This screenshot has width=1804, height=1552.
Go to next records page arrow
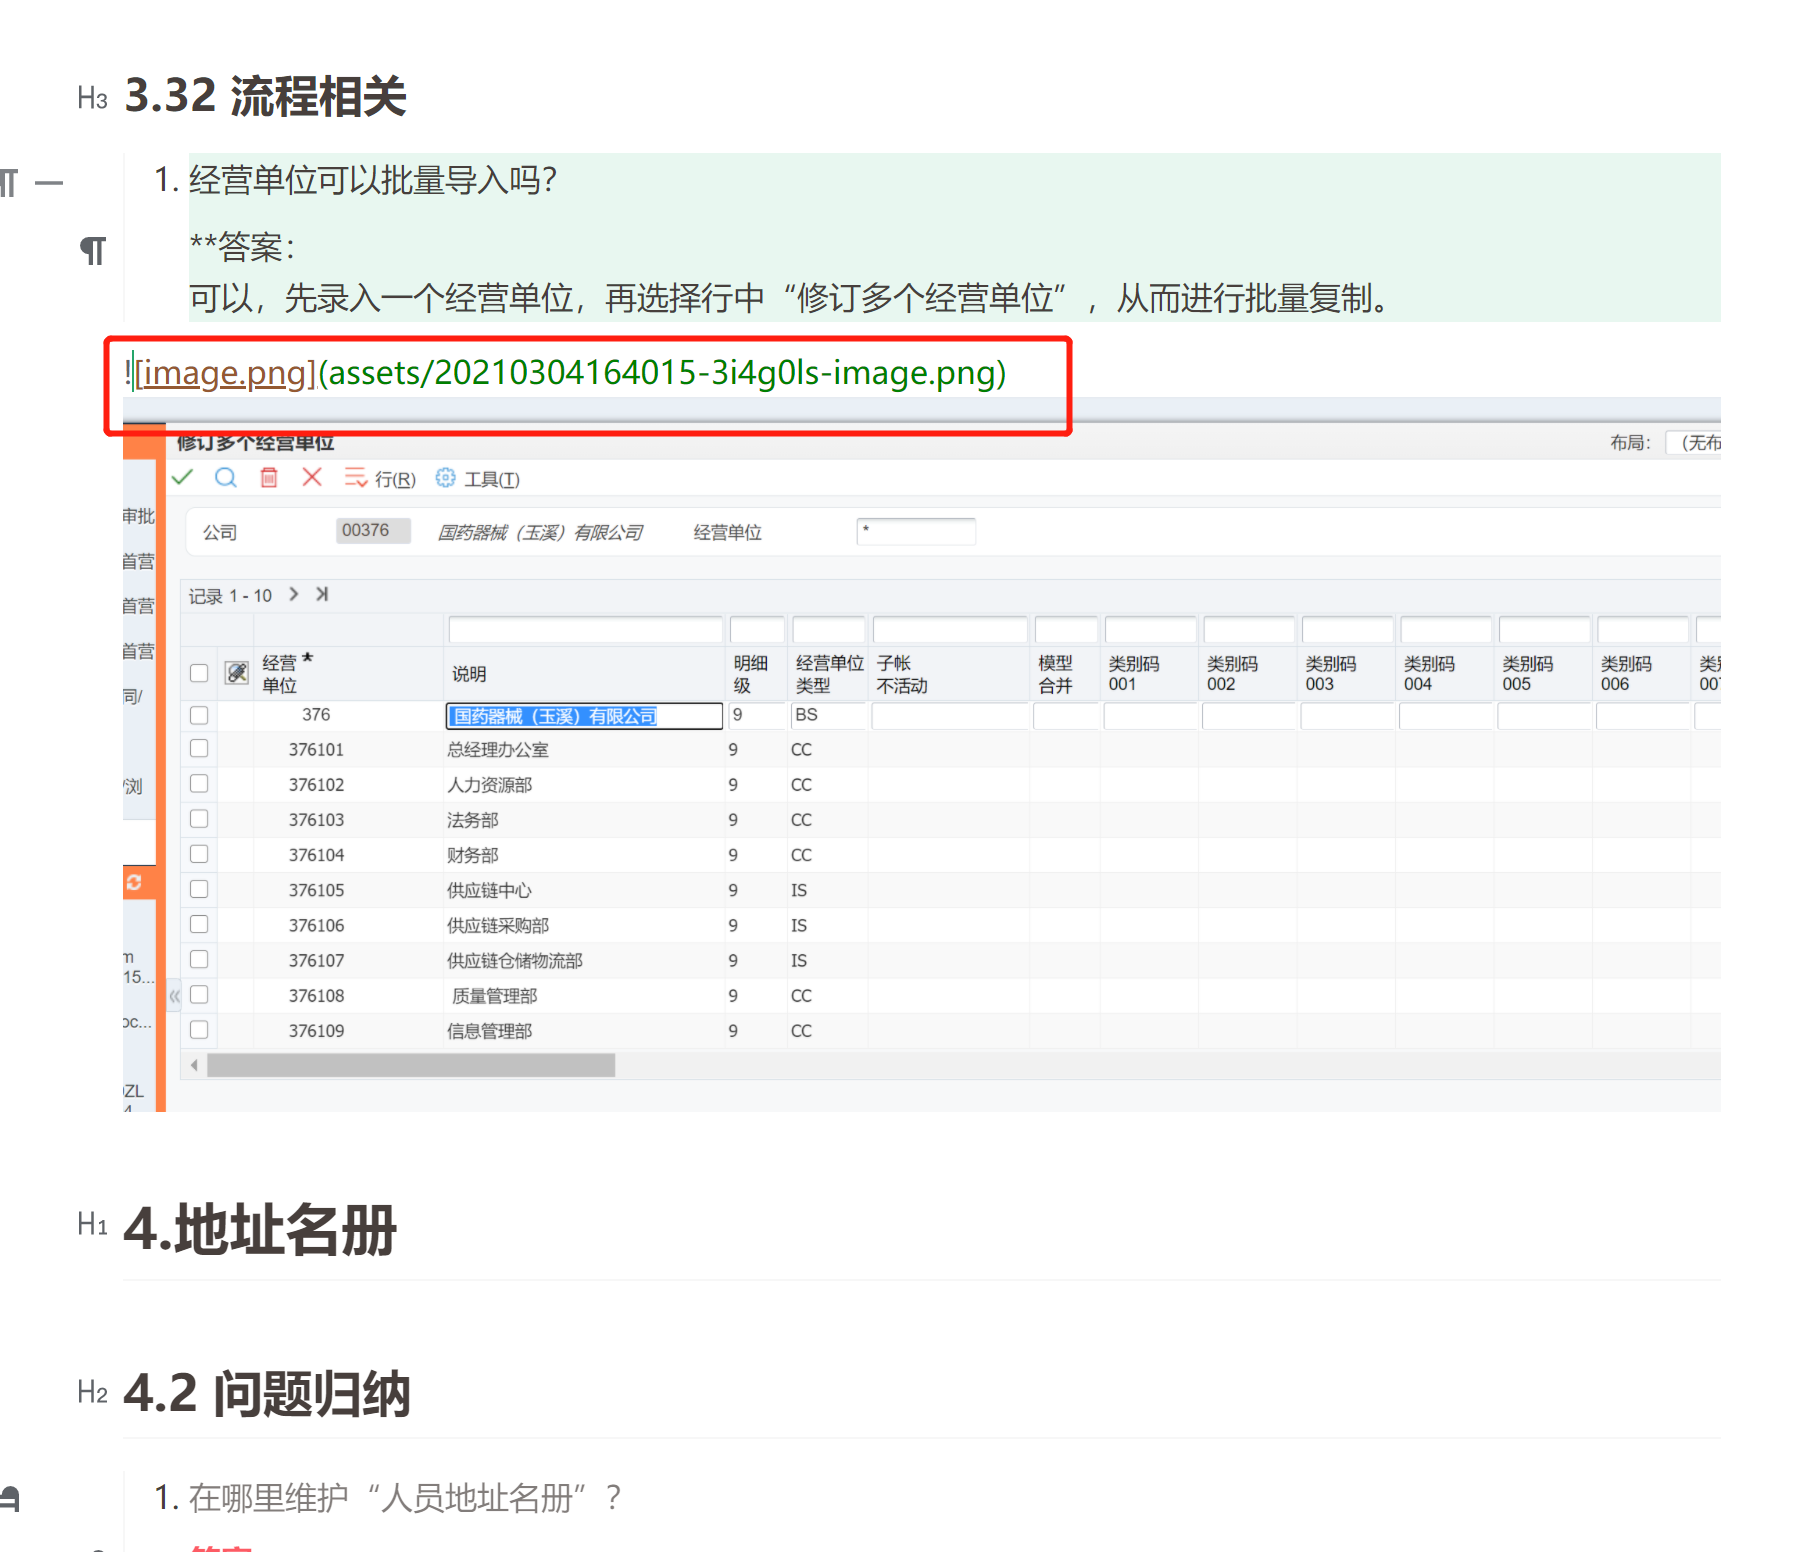pos(294,595)
